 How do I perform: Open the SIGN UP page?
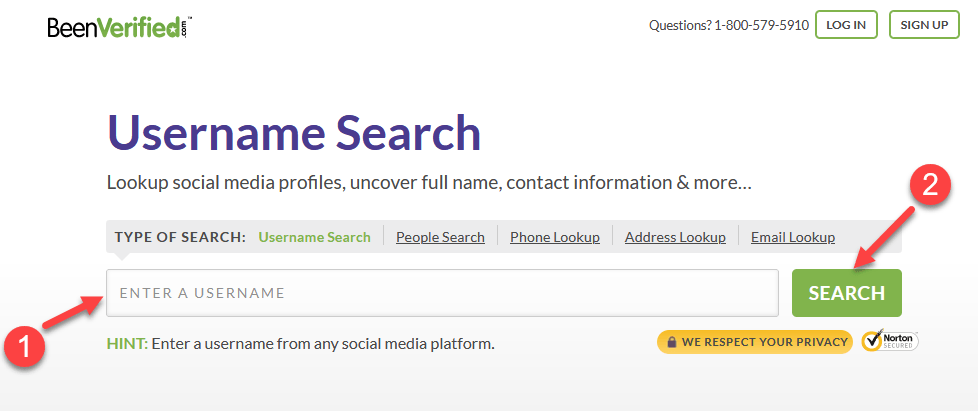(924, 25)
